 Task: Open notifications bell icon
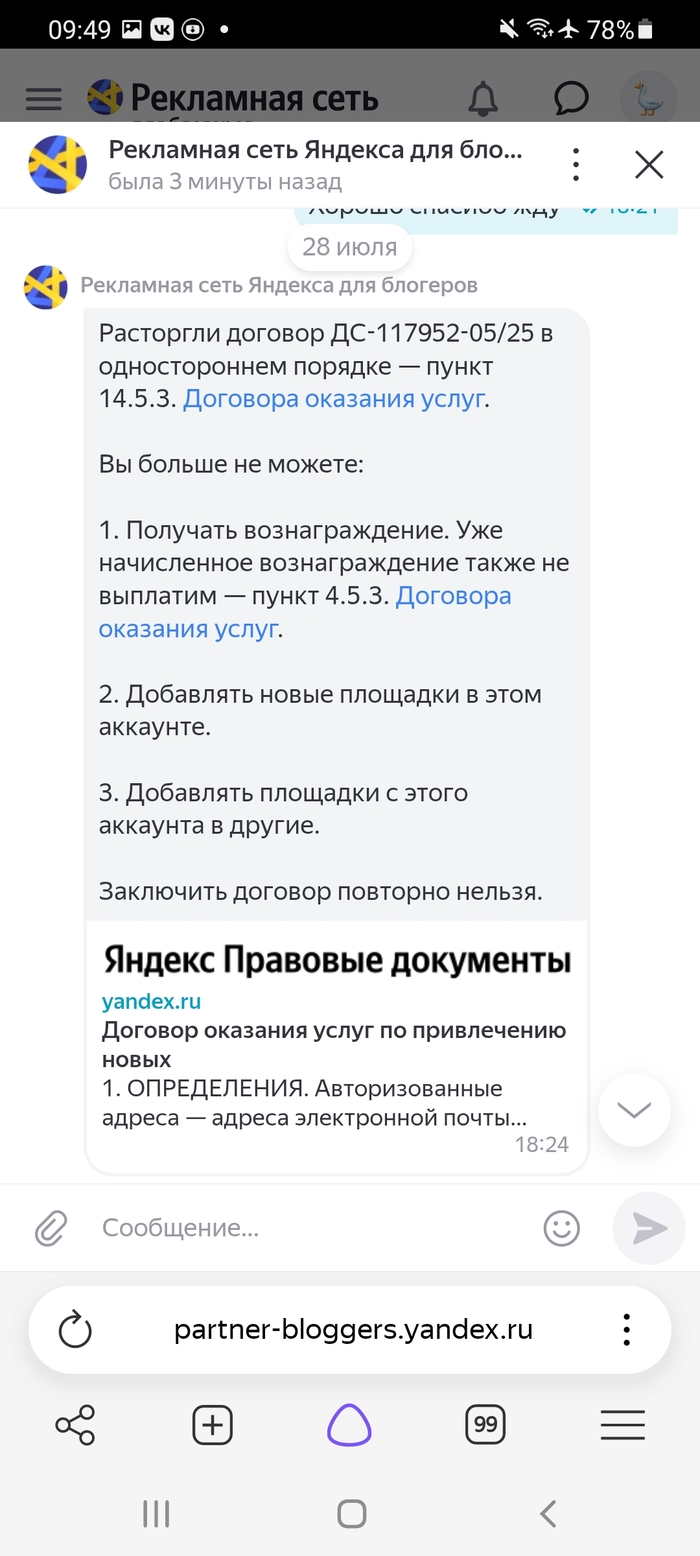pos(483,97)
